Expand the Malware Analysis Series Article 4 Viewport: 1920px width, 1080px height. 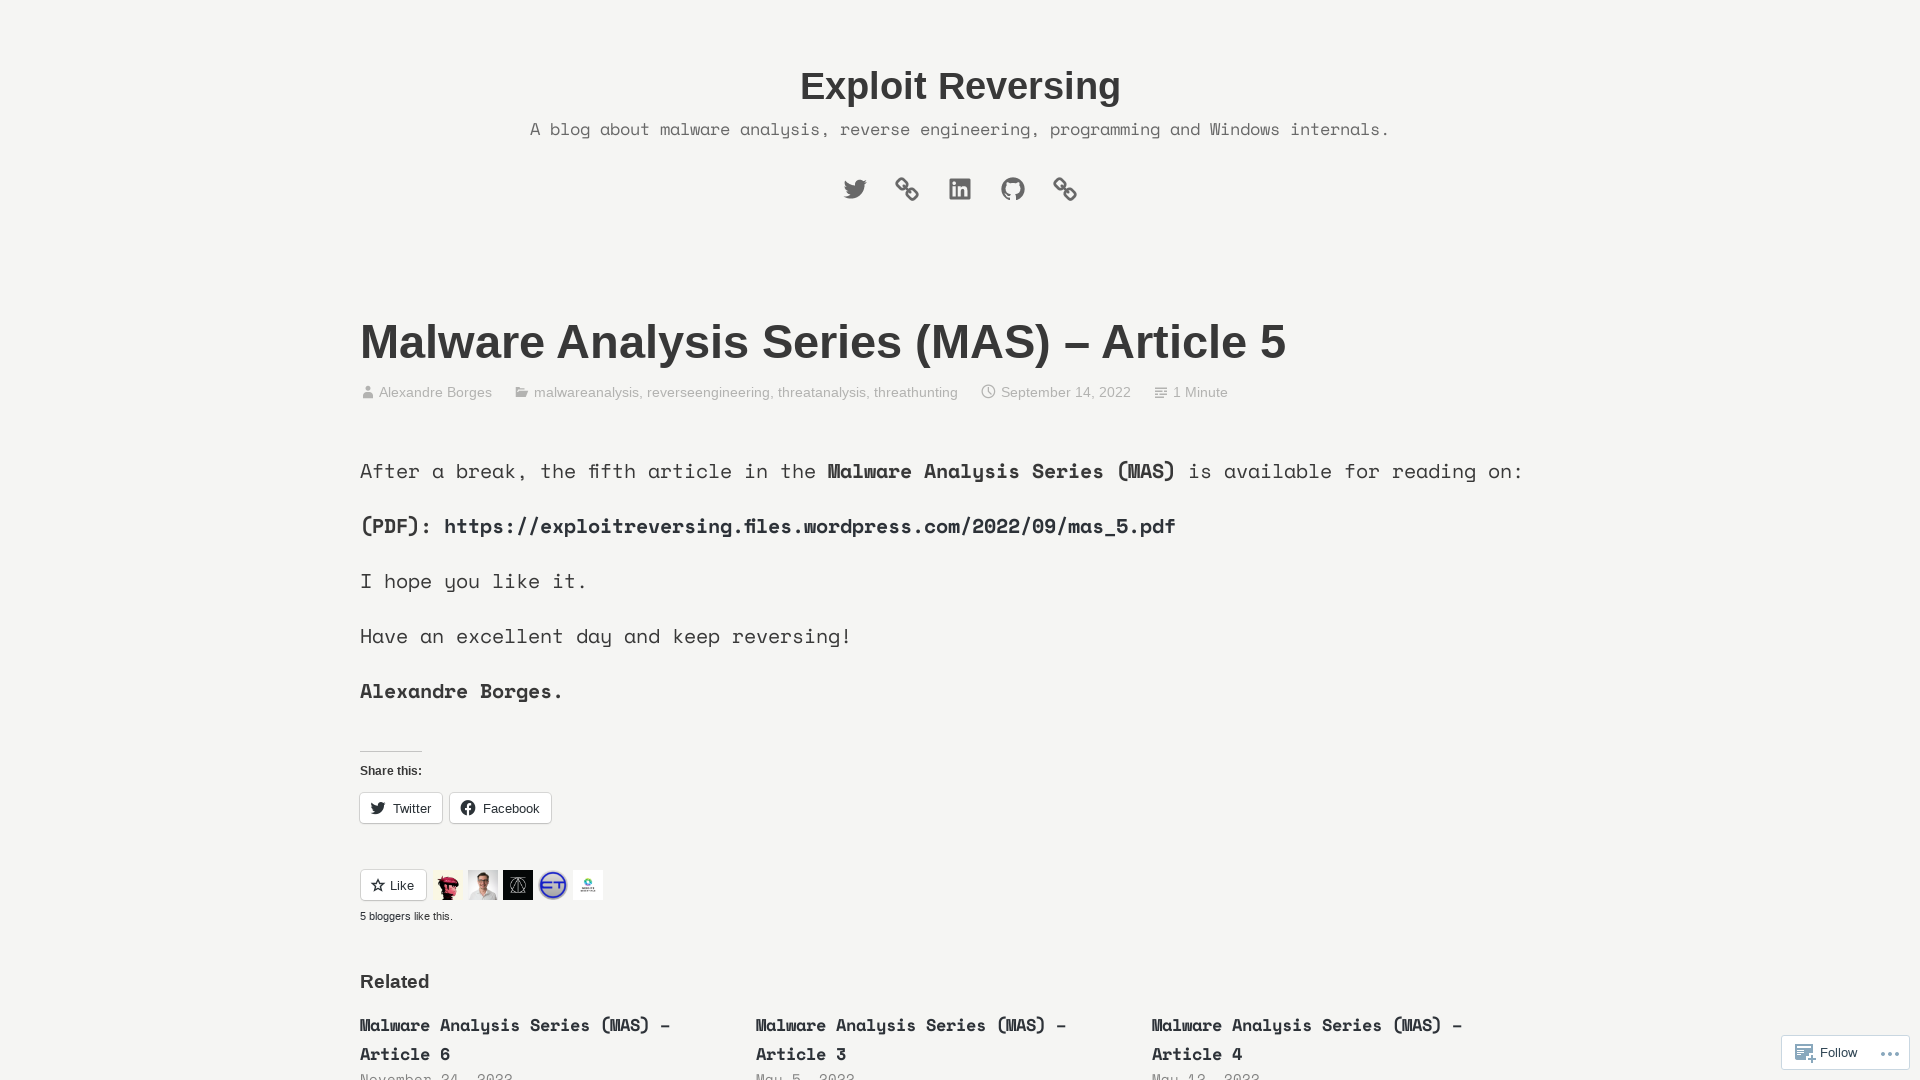(x=1307, y=1039)
